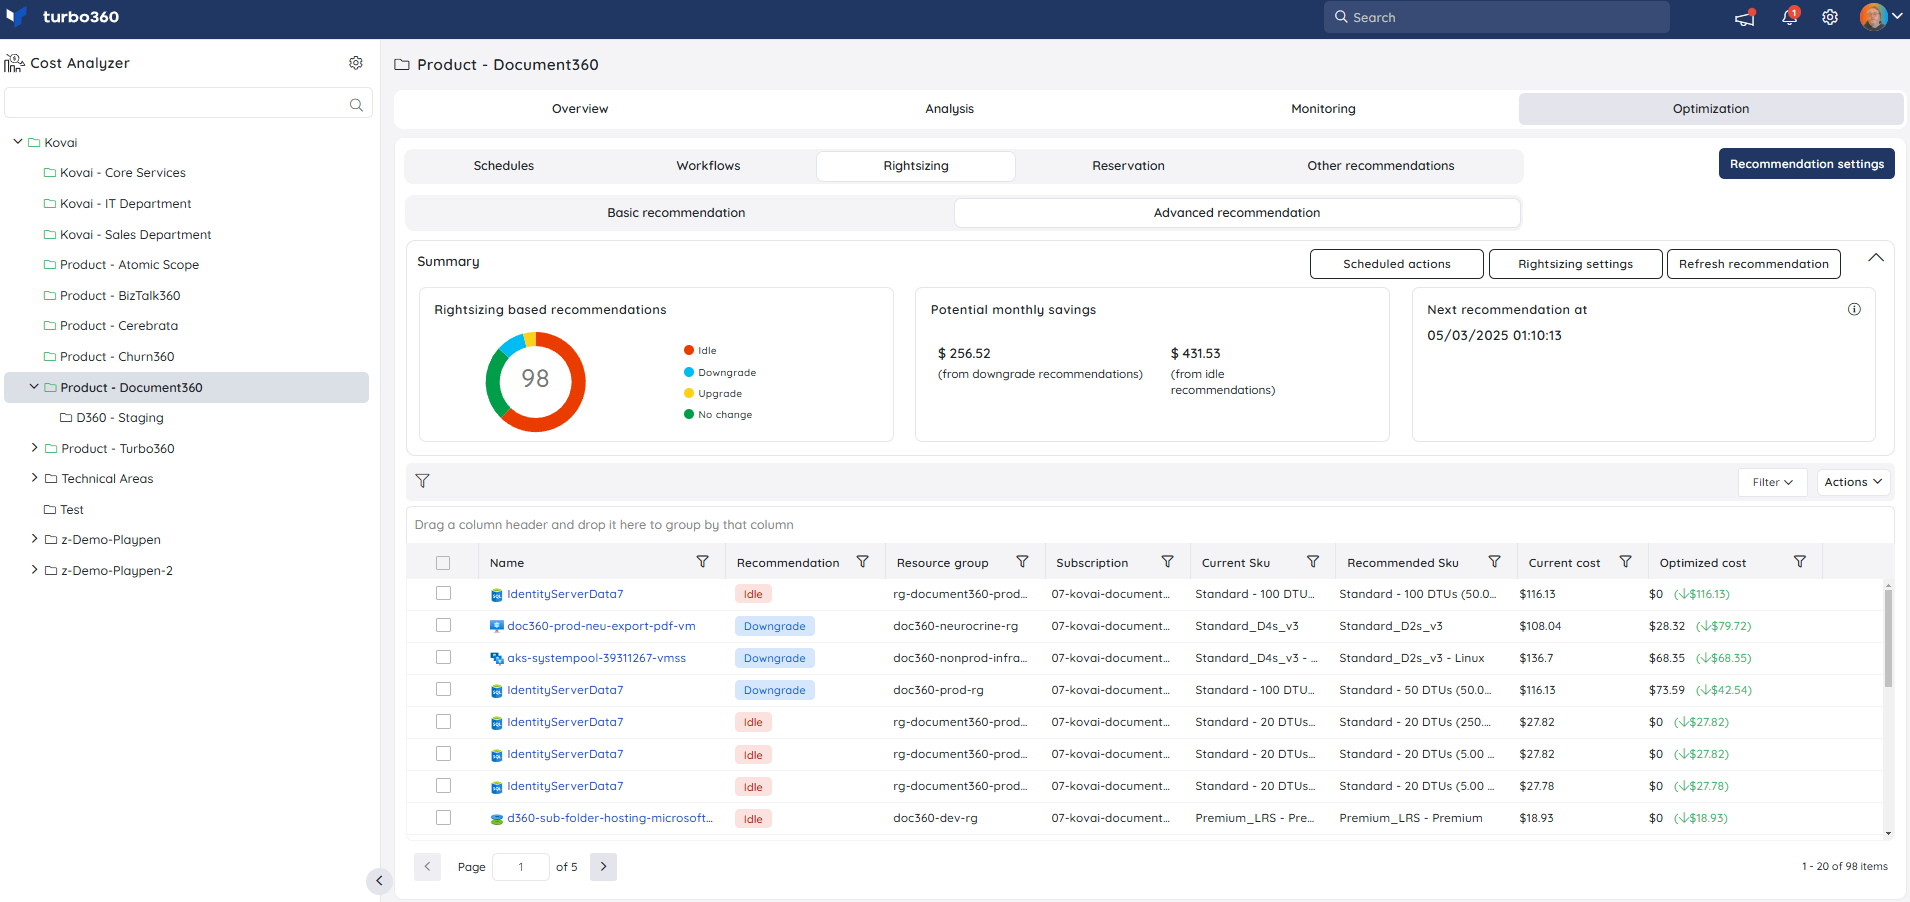This screenshot has width=1910, height=902.
Task: Click the green No change legend dot
Action: 689,414
